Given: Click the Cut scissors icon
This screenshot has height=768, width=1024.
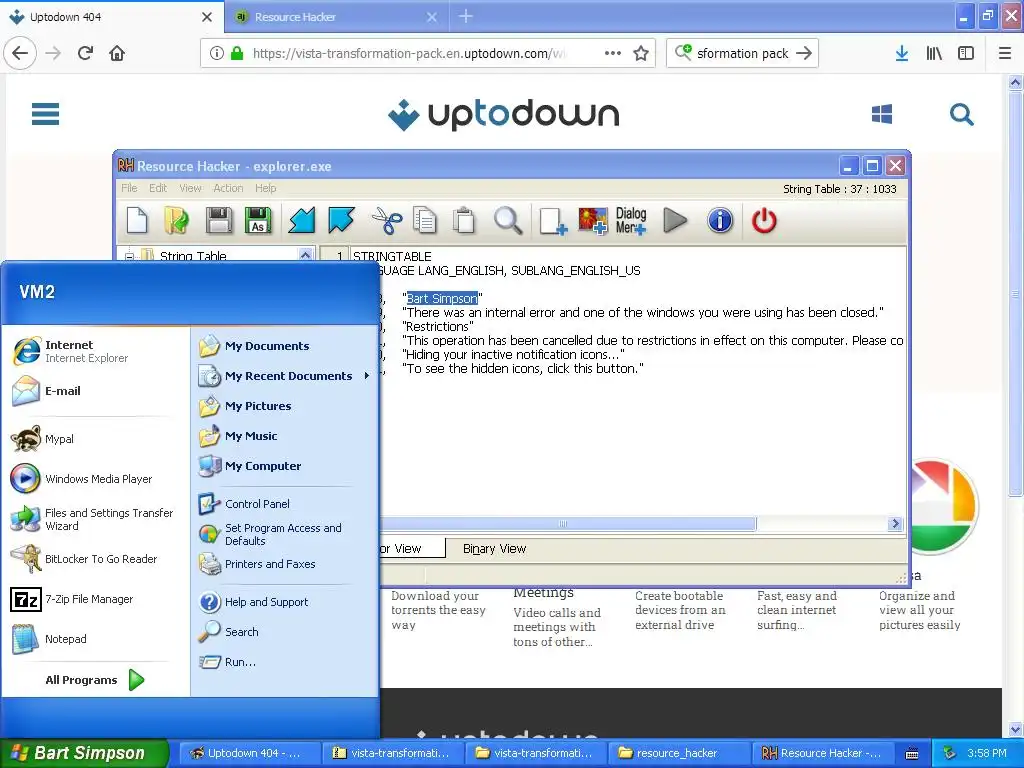Looking at the screenshot, I should point(387,221).
